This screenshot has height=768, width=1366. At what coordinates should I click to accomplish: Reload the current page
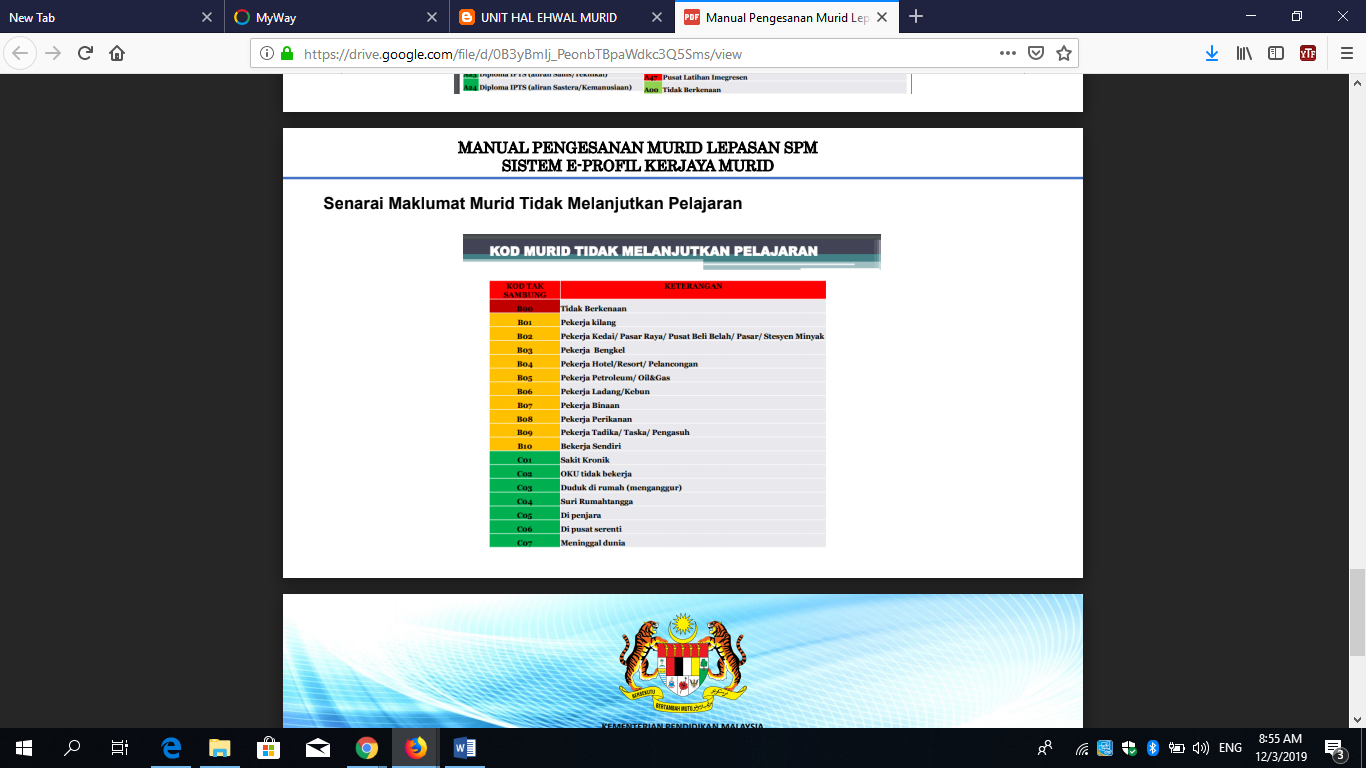pos(85,53)
